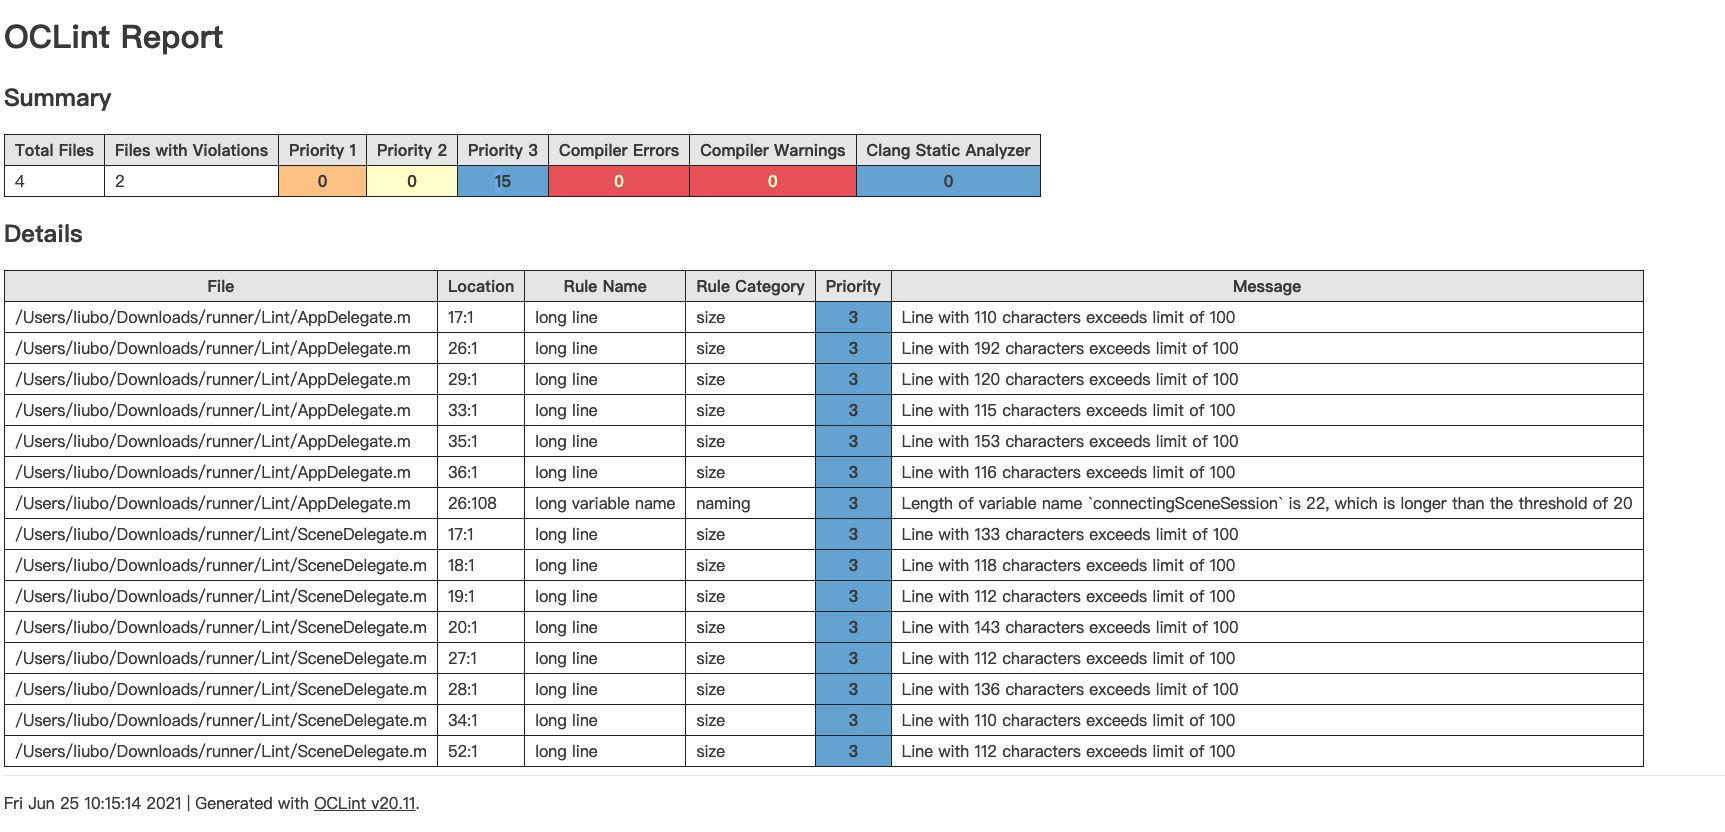Click the 'Line with 192 characters' message
This screenshot has width=1725, height=832.
1069,348
